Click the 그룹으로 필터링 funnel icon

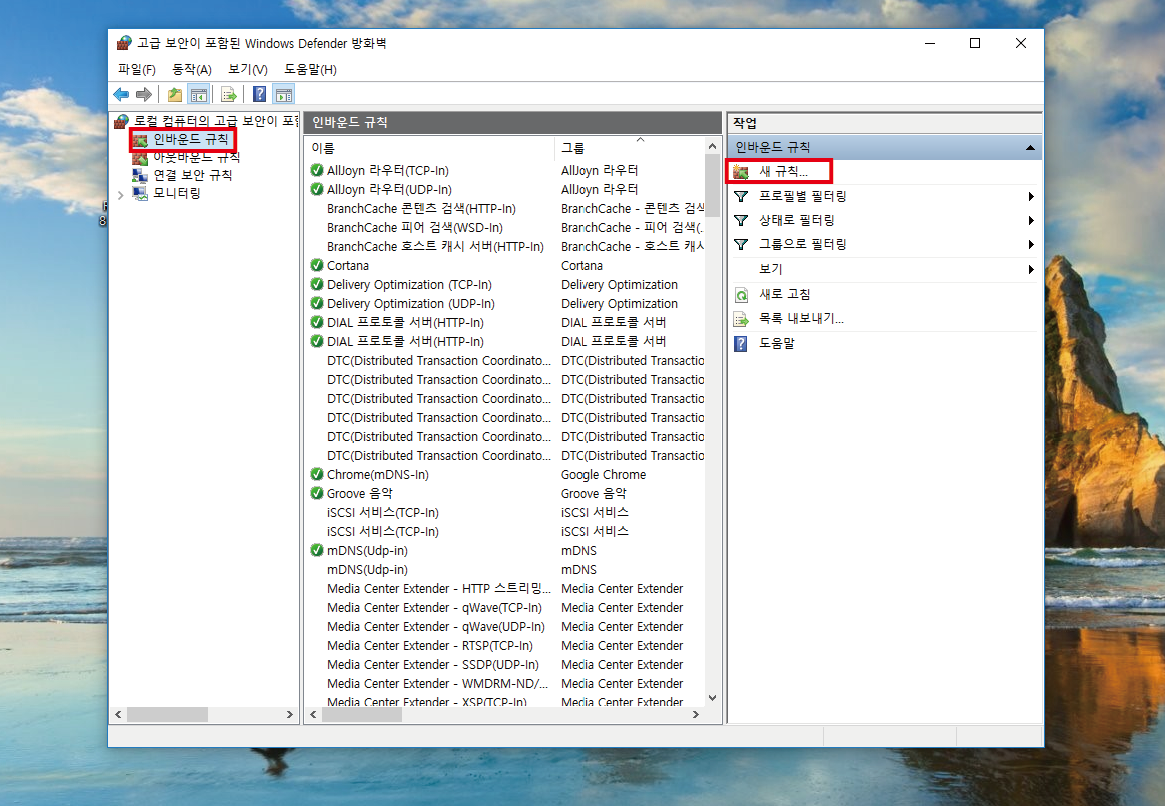[x=741, y=244]
